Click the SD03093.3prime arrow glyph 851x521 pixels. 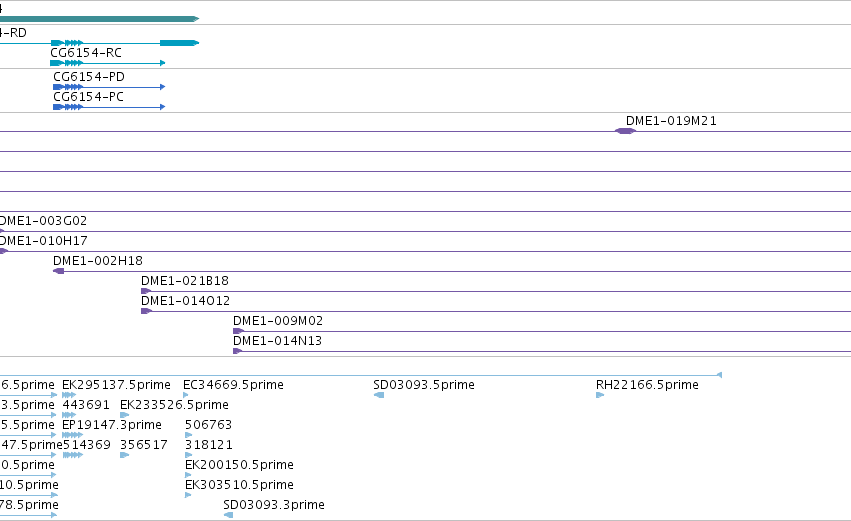pos(228,515)
